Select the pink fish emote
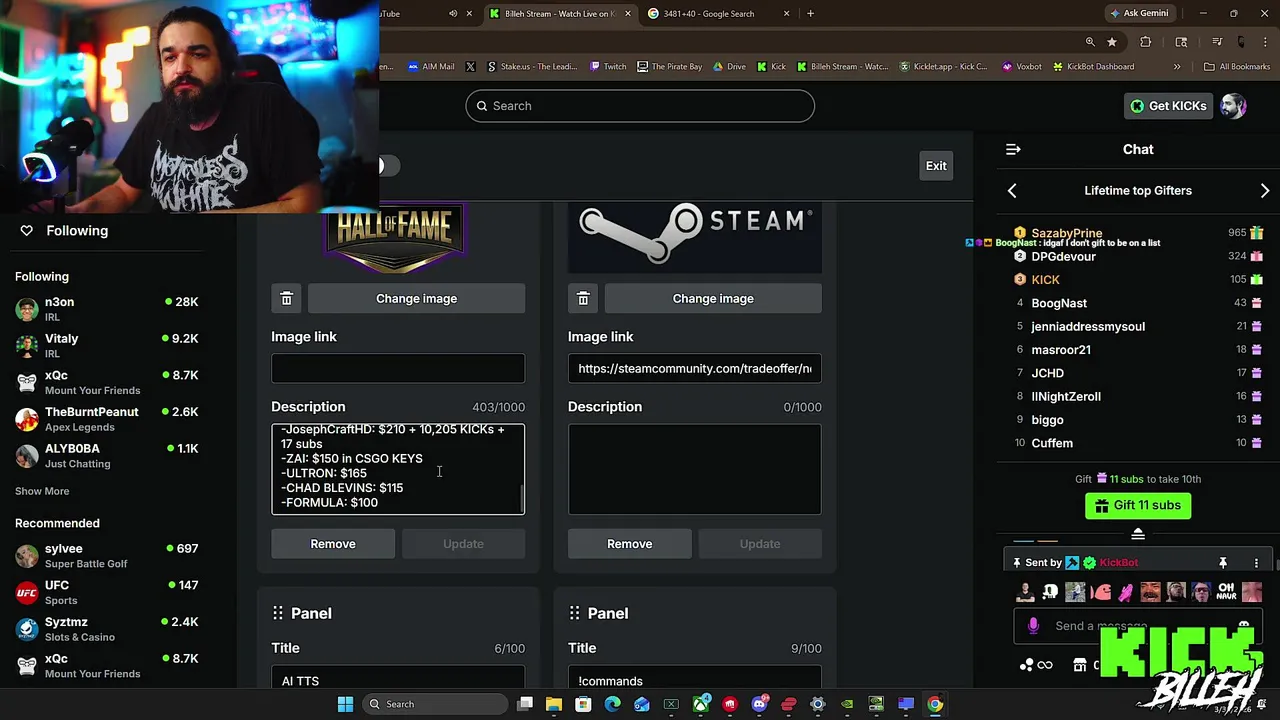1280x720 pixels. (1101, 592)
